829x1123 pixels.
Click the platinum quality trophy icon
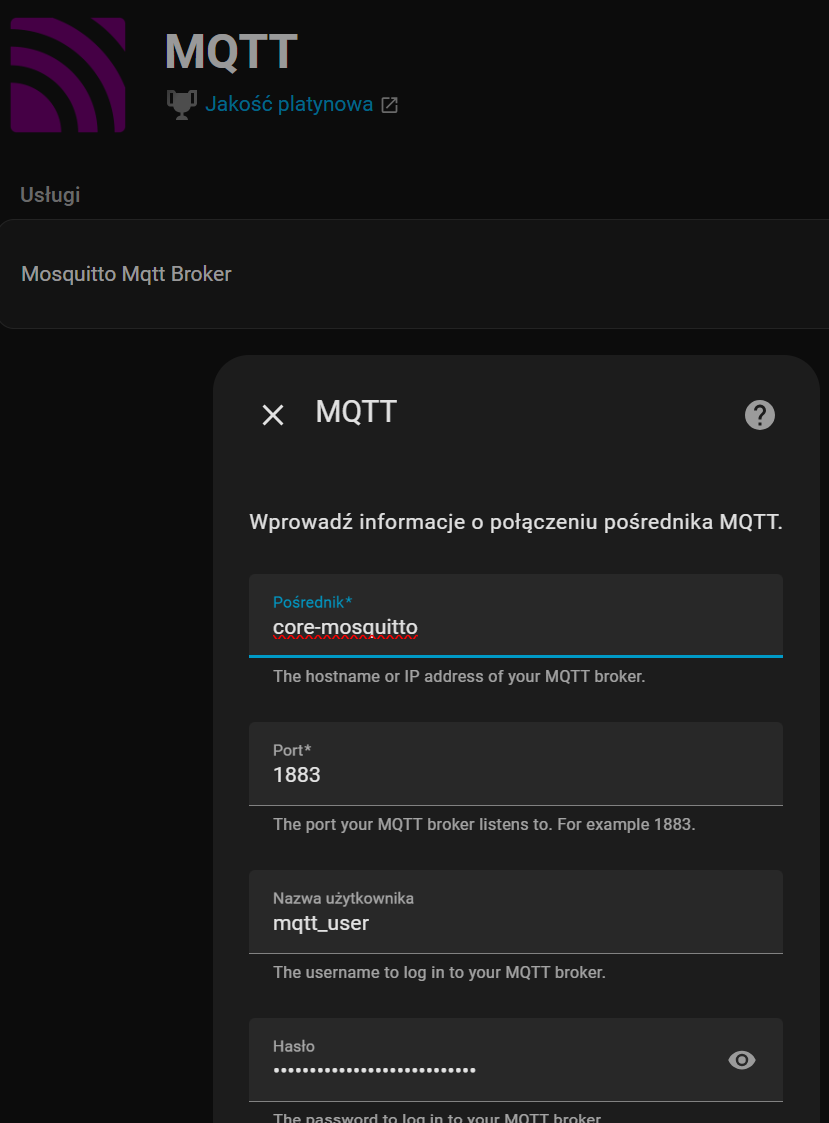pyautogui.click(x=180, y=104)
